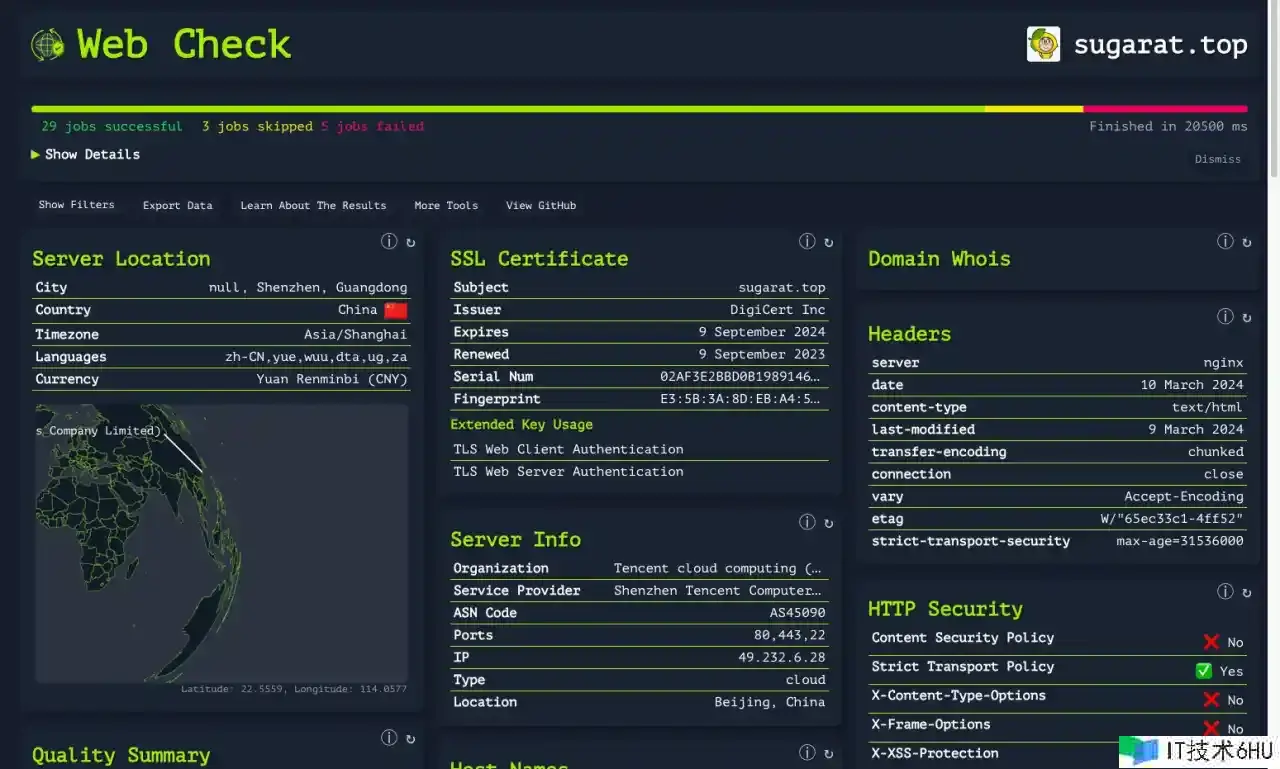Viewport: 1280px width, 769px height.
Task: Click the X-Content-Type-Options red cross
Action: click(1211, 700)
